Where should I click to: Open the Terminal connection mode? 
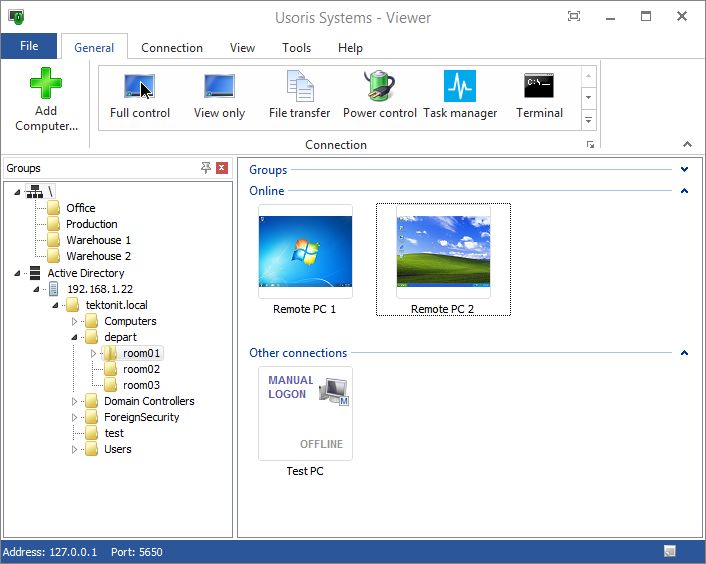[x=539, y=97]
